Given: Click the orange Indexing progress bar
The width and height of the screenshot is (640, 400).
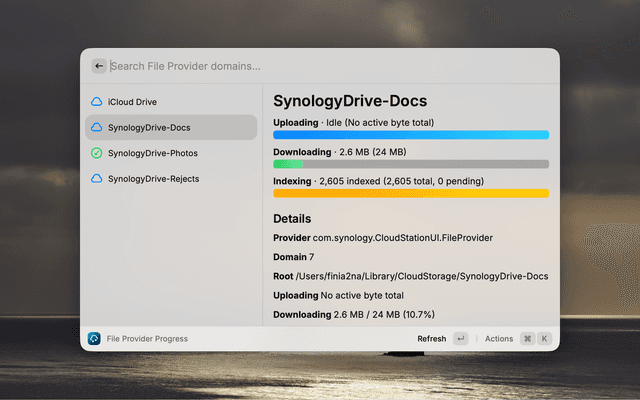Looking at the screenshot, I should (x=411, y=193).
